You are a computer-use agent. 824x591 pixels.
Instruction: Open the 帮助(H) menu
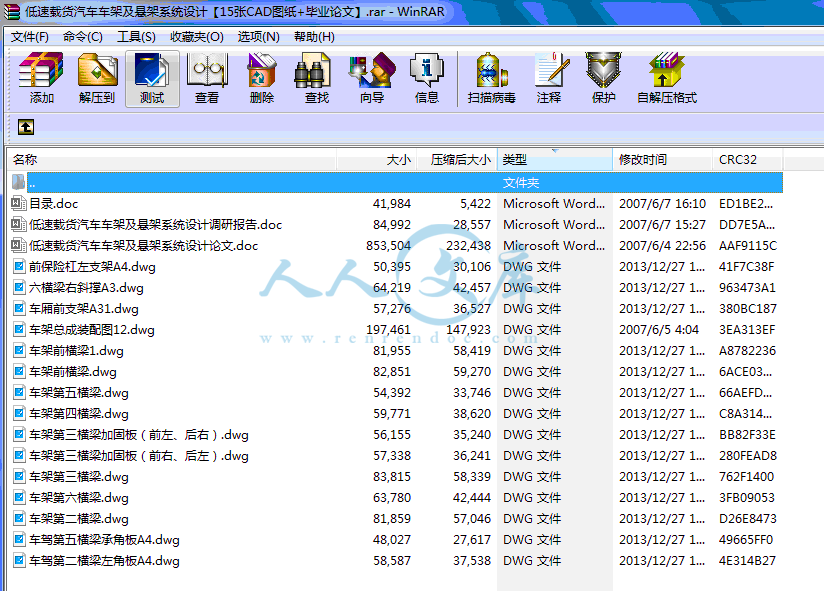click(314, 37)
